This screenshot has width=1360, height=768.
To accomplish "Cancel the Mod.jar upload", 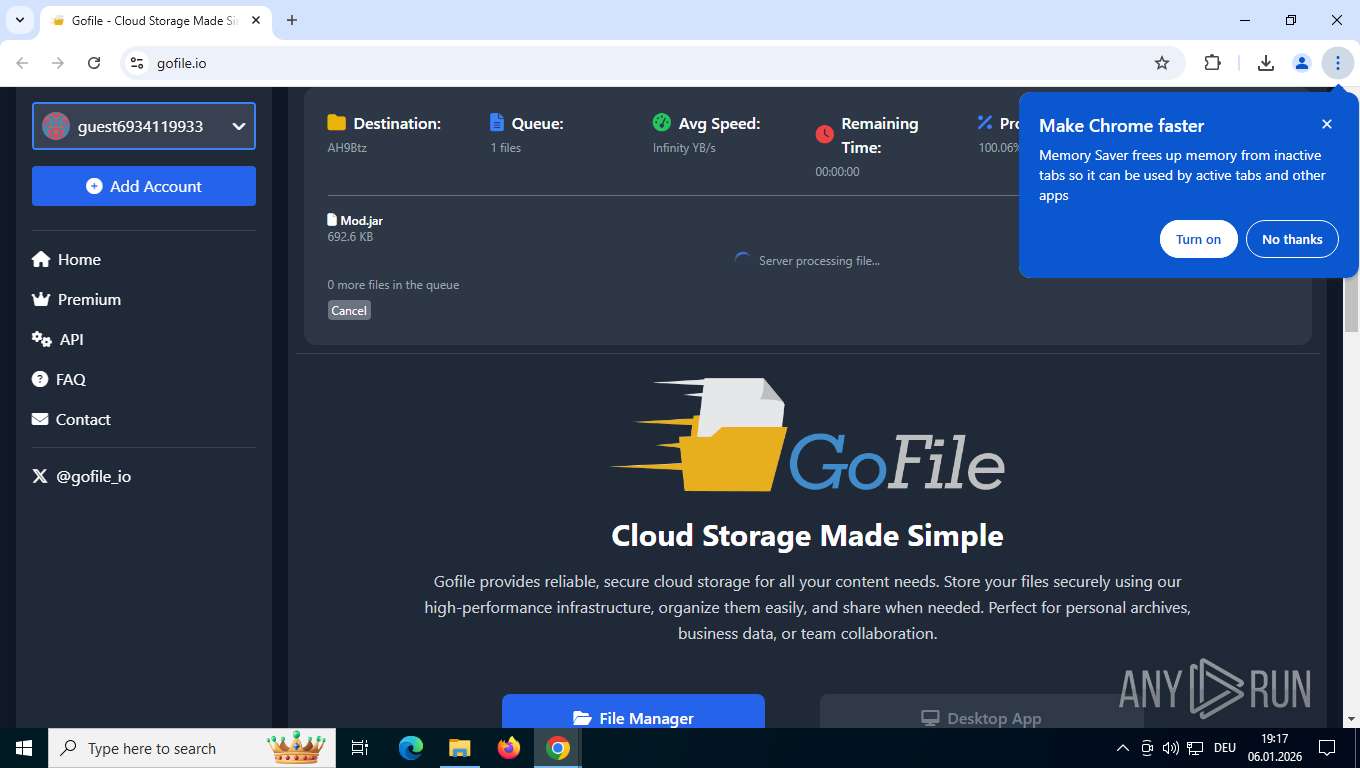I will pos(349,310).
